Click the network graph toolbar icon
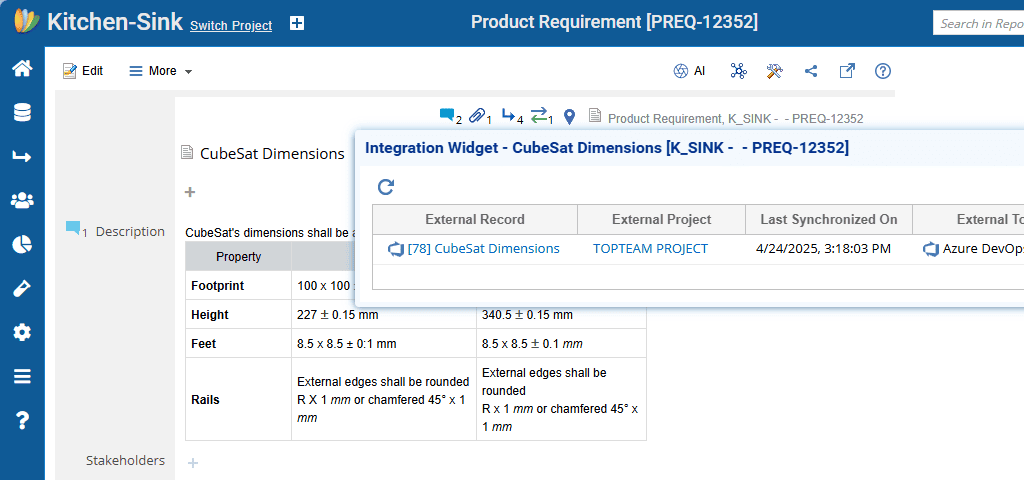Viewport: 1024px width, 480px height. click(738, 71)
